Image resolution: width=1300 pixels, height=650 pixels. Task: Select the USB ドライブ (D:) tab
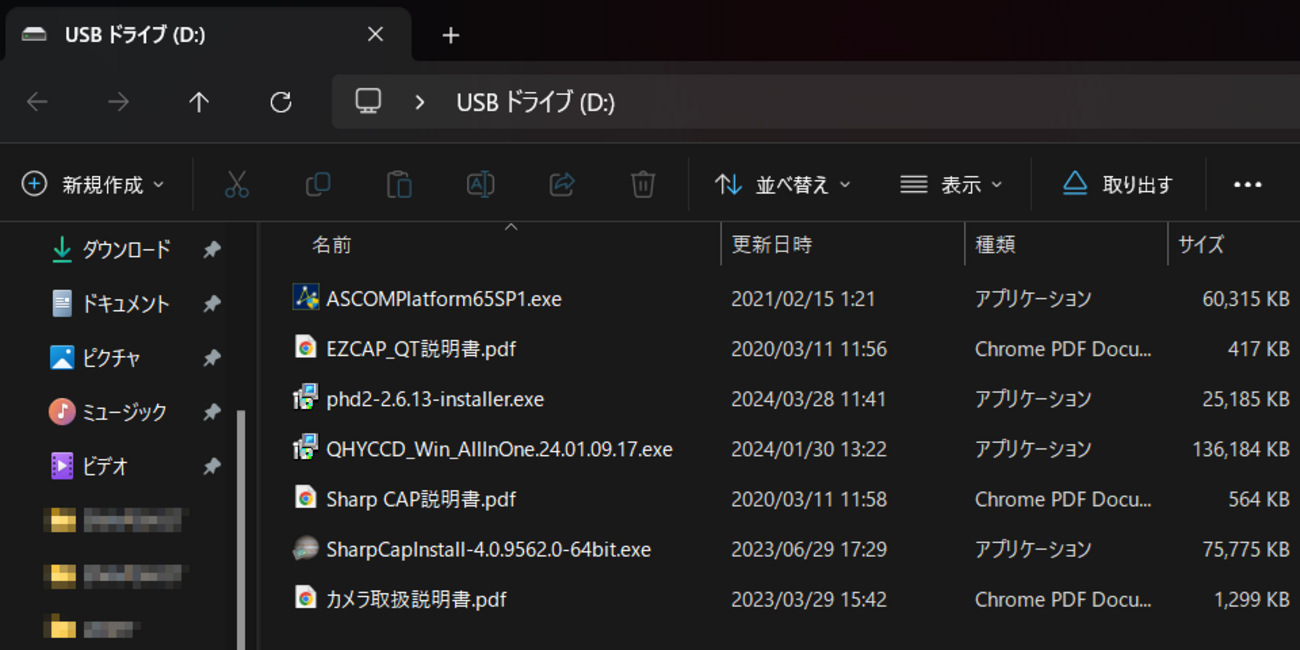click(x=206, y=35)
